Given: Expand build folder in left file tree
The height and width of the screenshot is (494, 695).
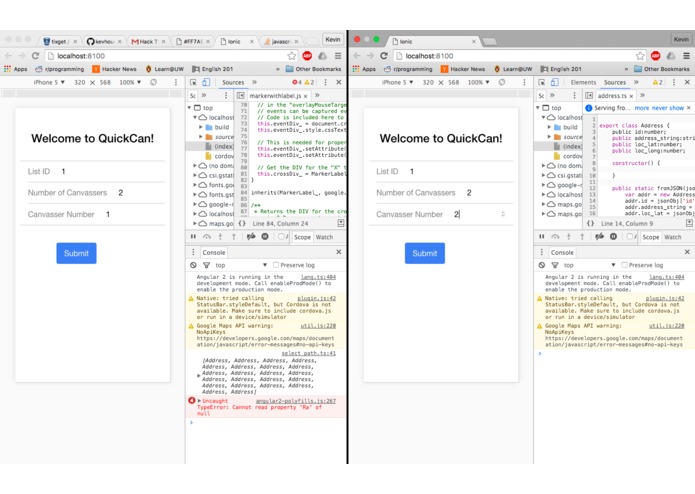Looking at the screenshot, I should 201,127.
